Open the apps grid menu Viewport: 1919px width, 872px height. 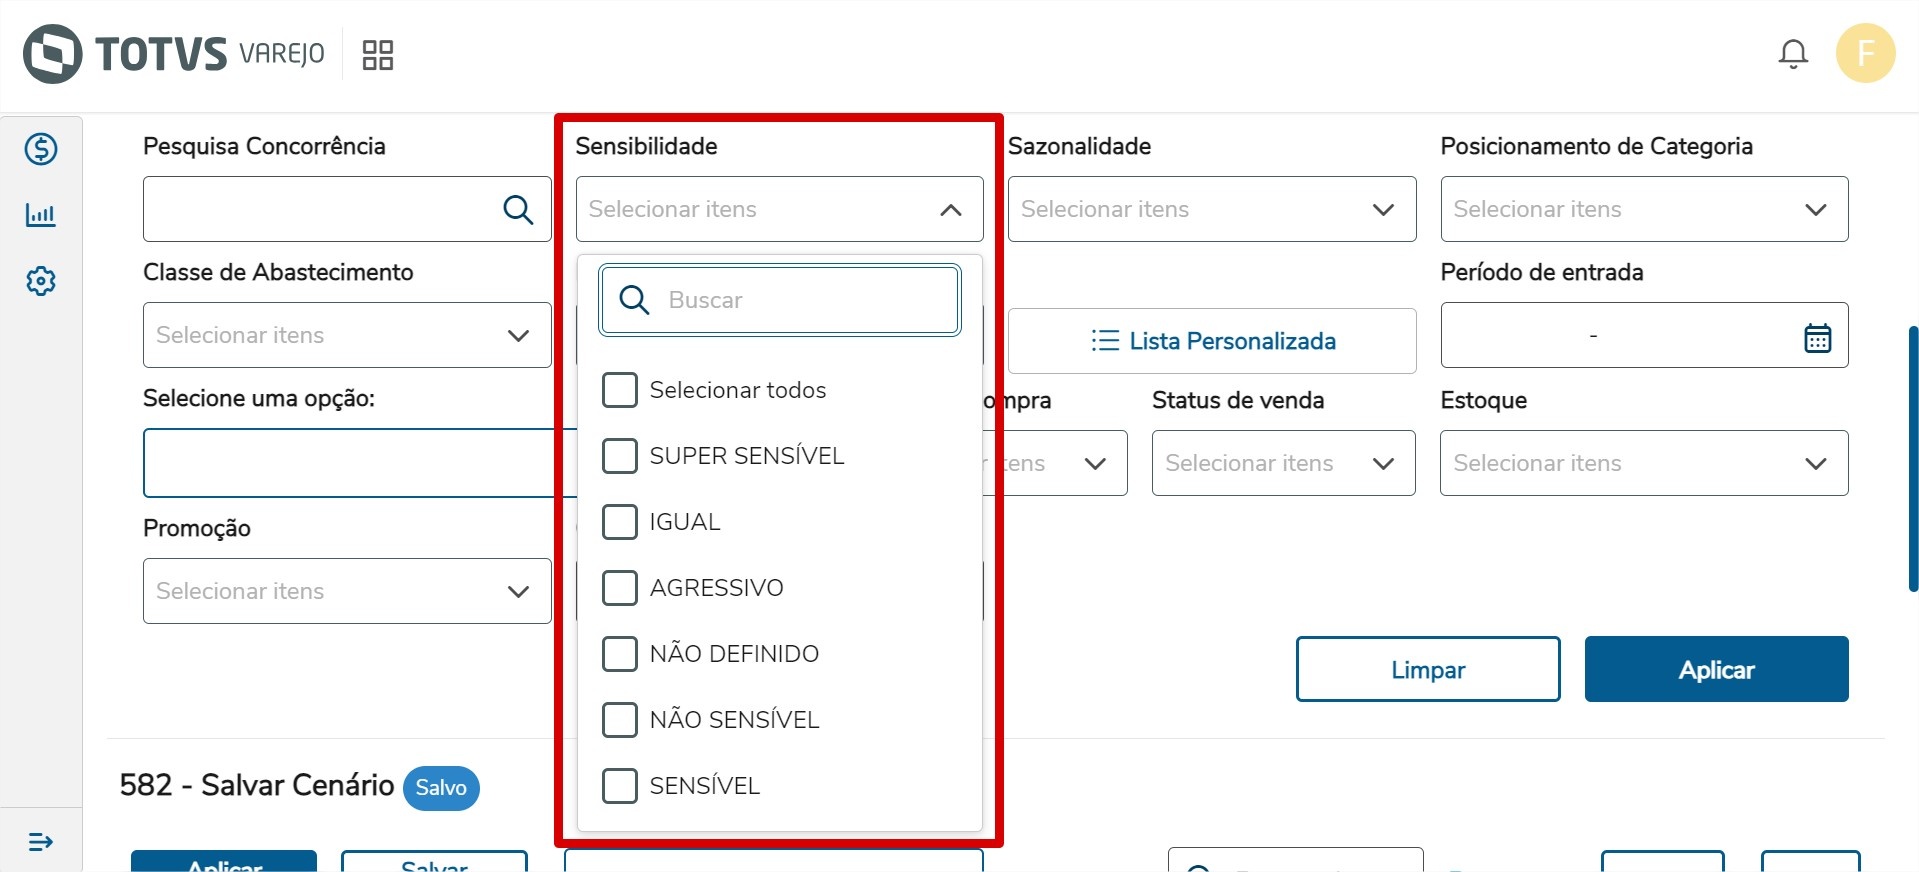(377, 55)
